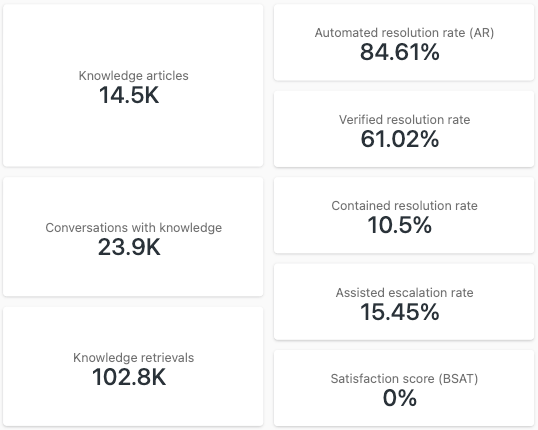Open the Assisted escalation rate card

point(404,302)
